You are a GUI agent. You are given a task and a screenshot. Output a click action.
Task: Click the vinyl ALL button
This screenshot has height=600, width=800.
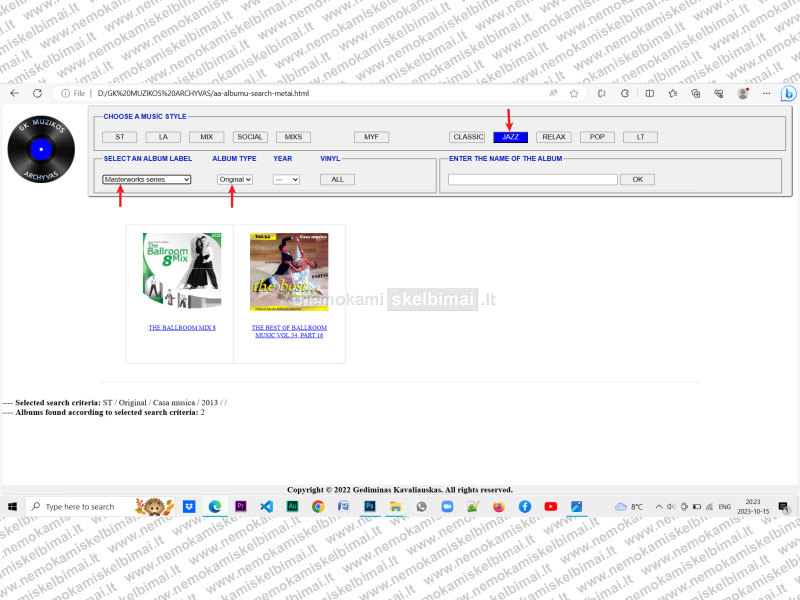pos(337,180)
